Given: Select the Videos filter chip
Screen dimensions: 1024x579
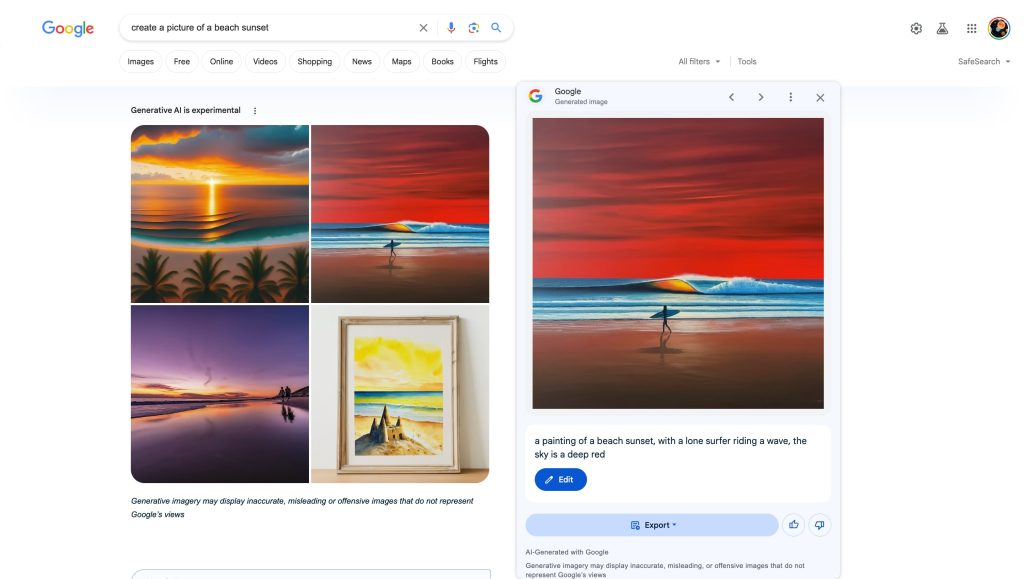Looking at the screenshot, I should point(265,62).
